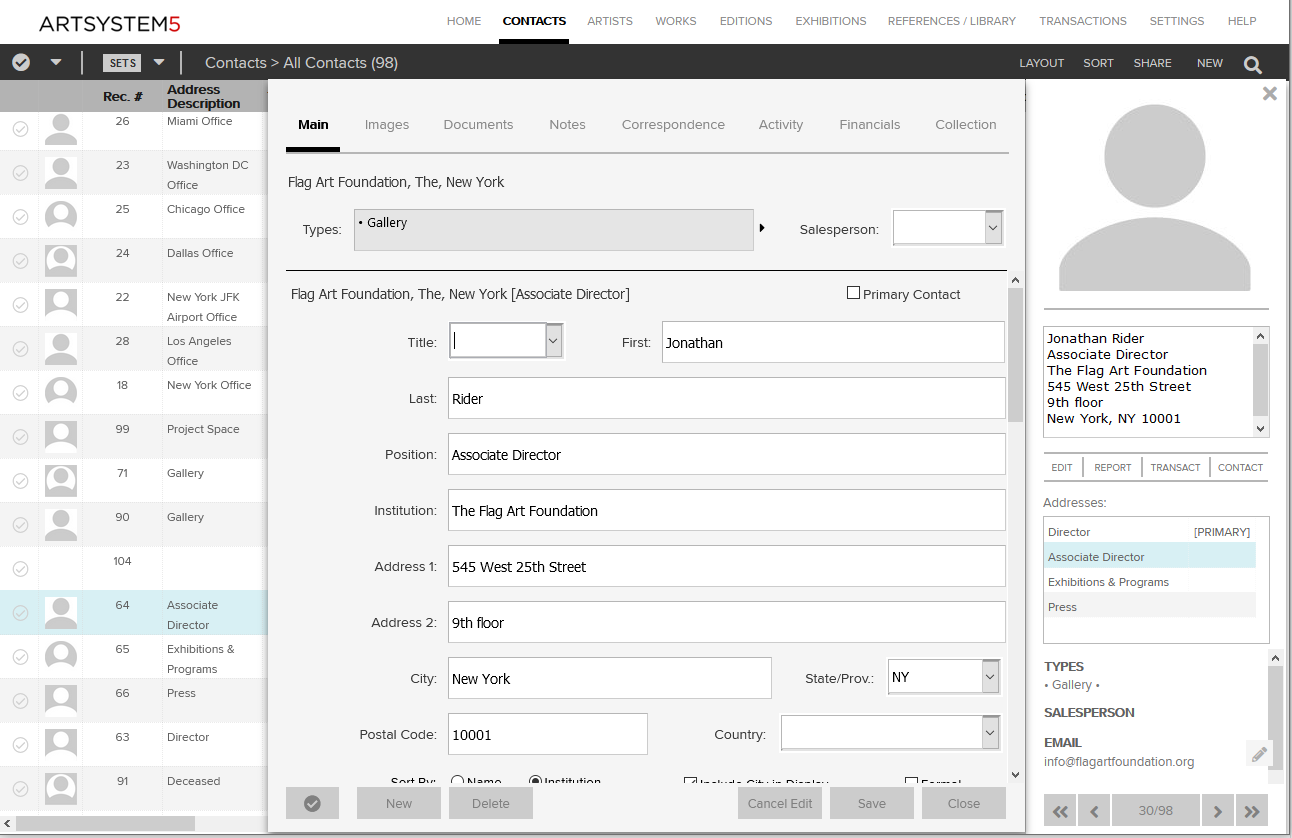Click the pencil edit icon beside email
The height and width of the screenshot is (838, 1292).
1259,754
